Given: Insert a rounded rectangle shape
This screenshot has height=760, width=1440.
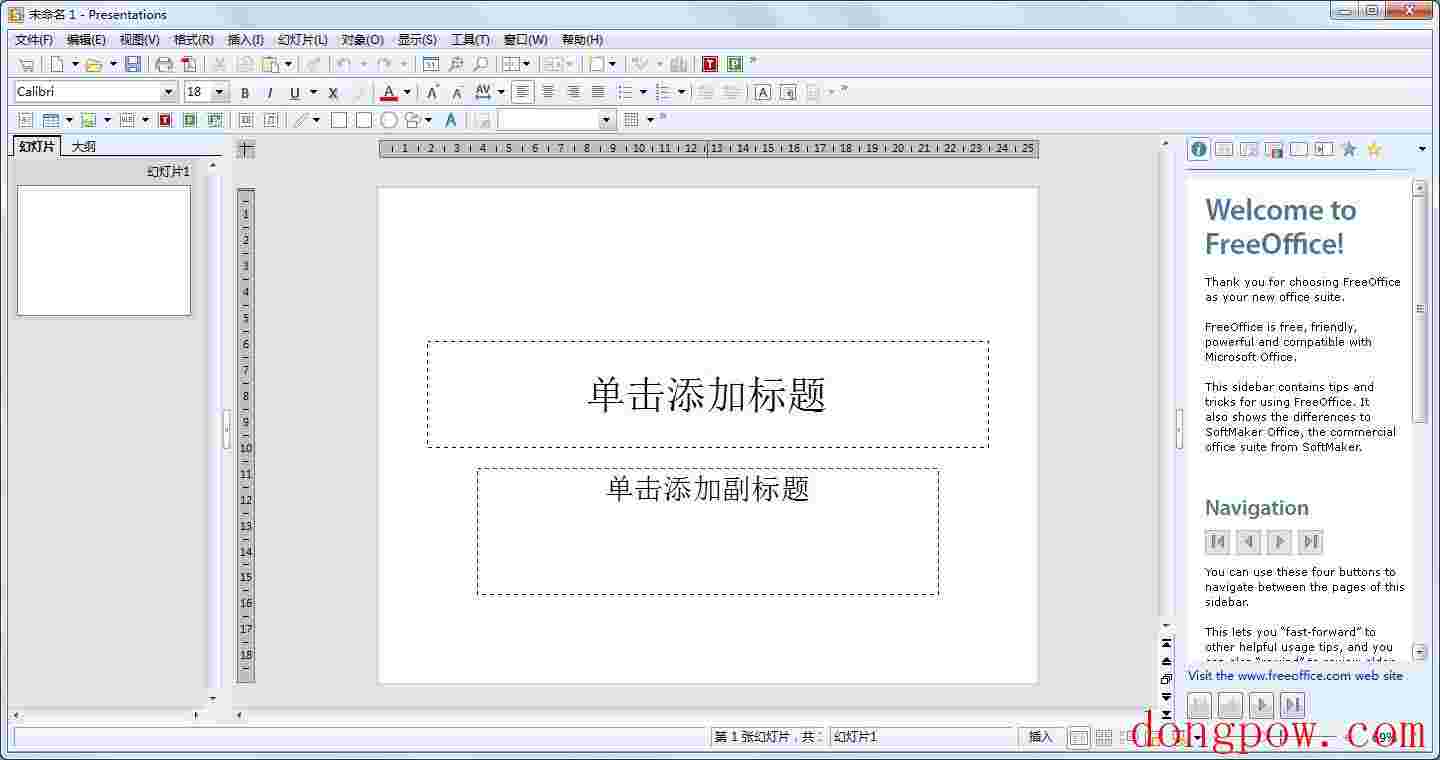Looking at the screenshot, I should coord(364,120).
